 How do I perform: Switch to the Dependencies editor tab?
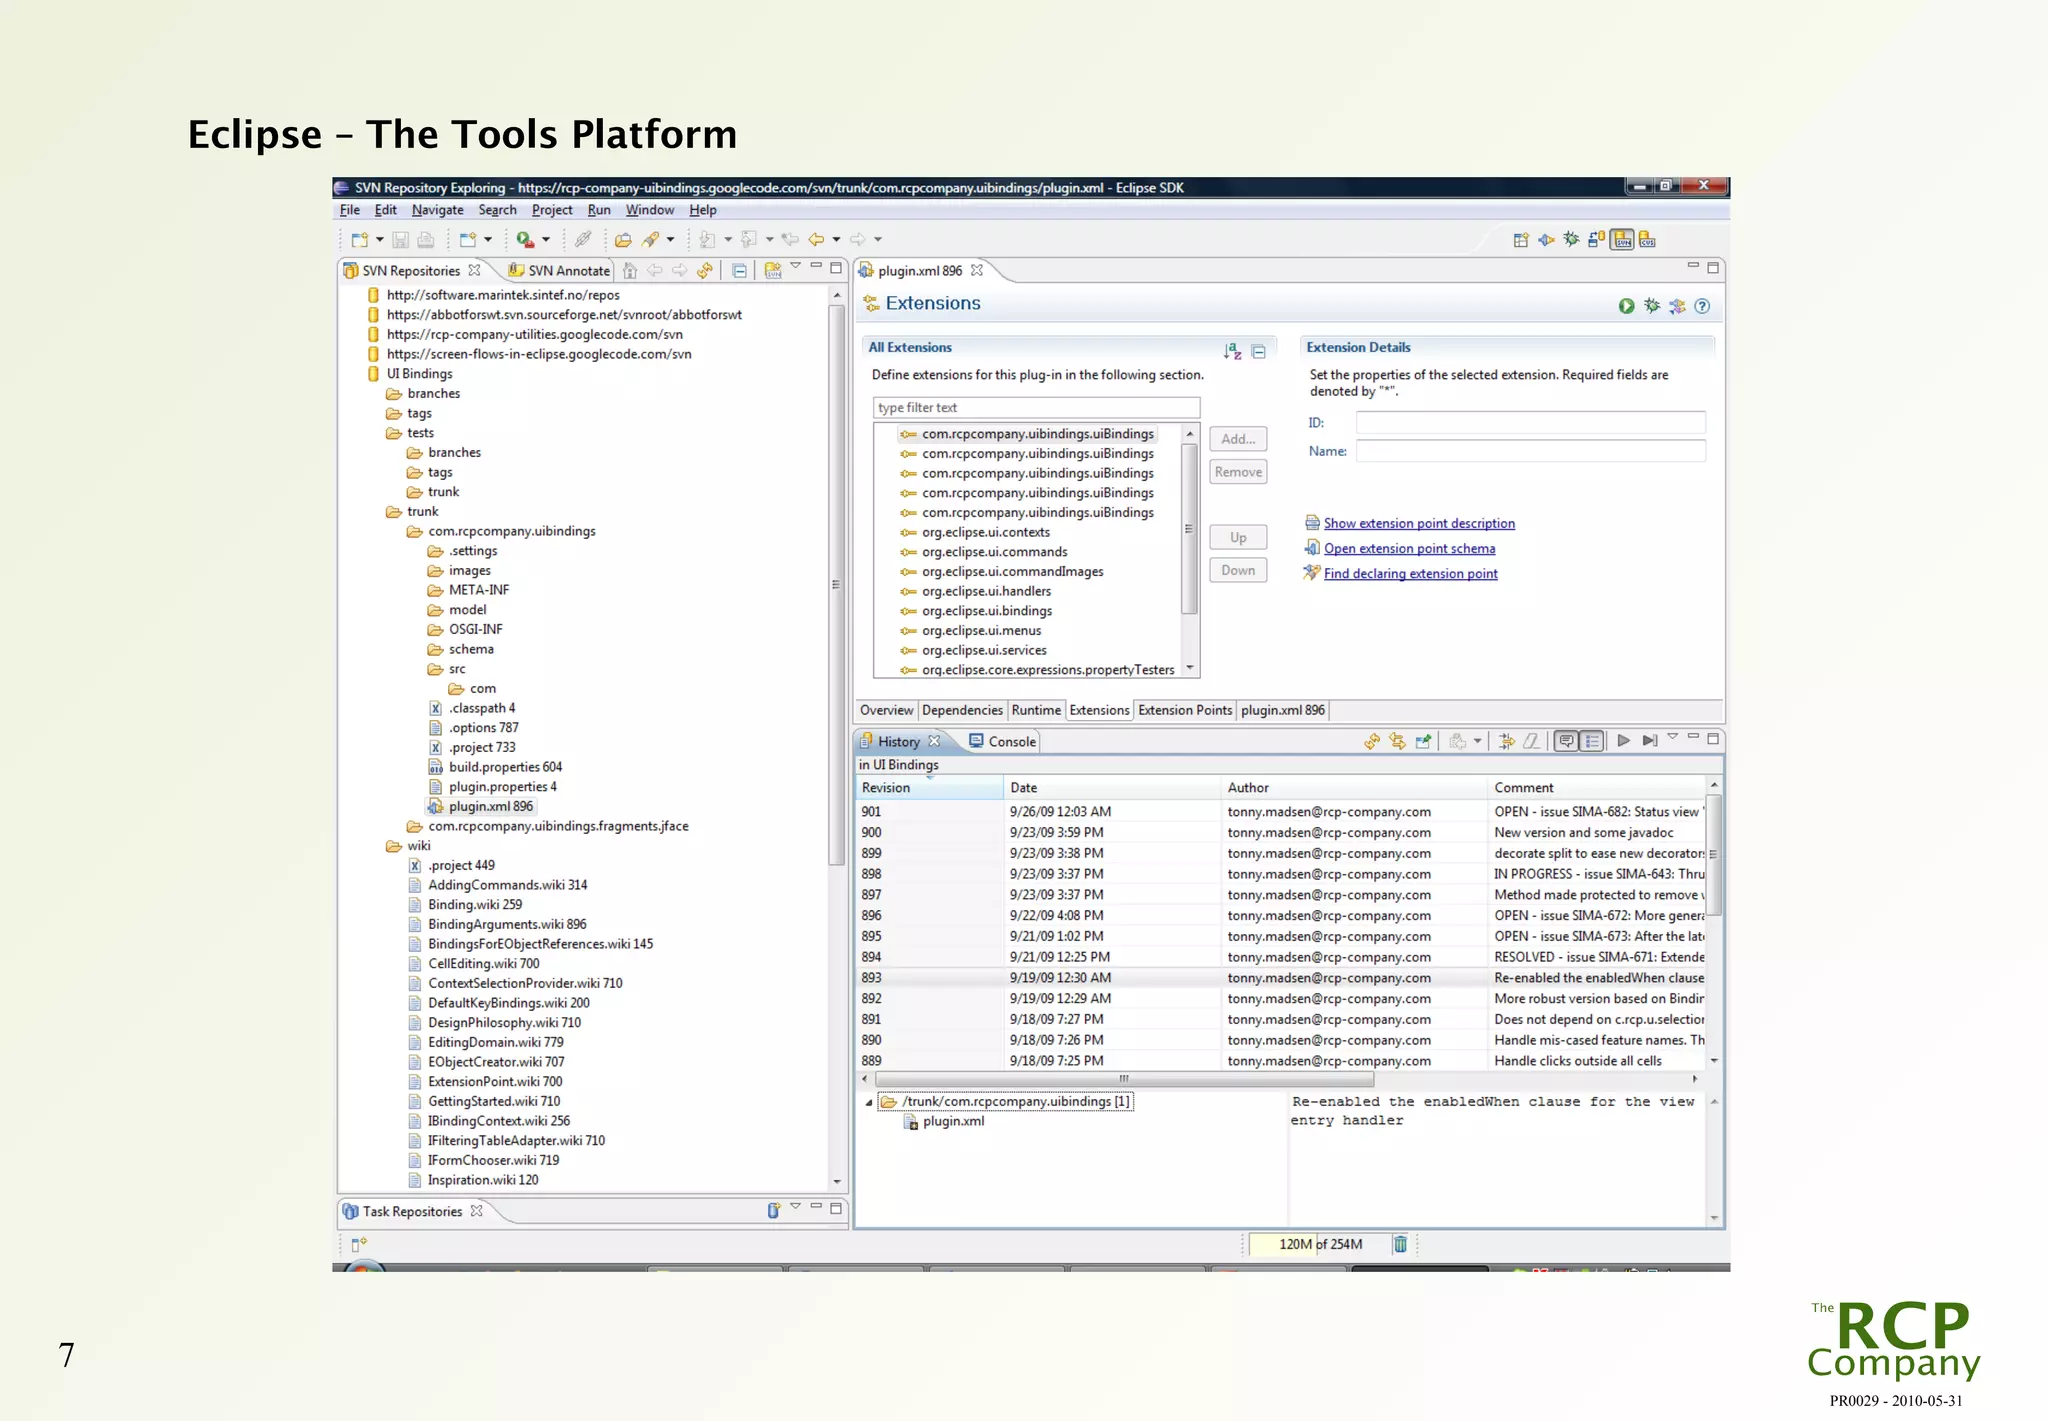tap(962, 710)
